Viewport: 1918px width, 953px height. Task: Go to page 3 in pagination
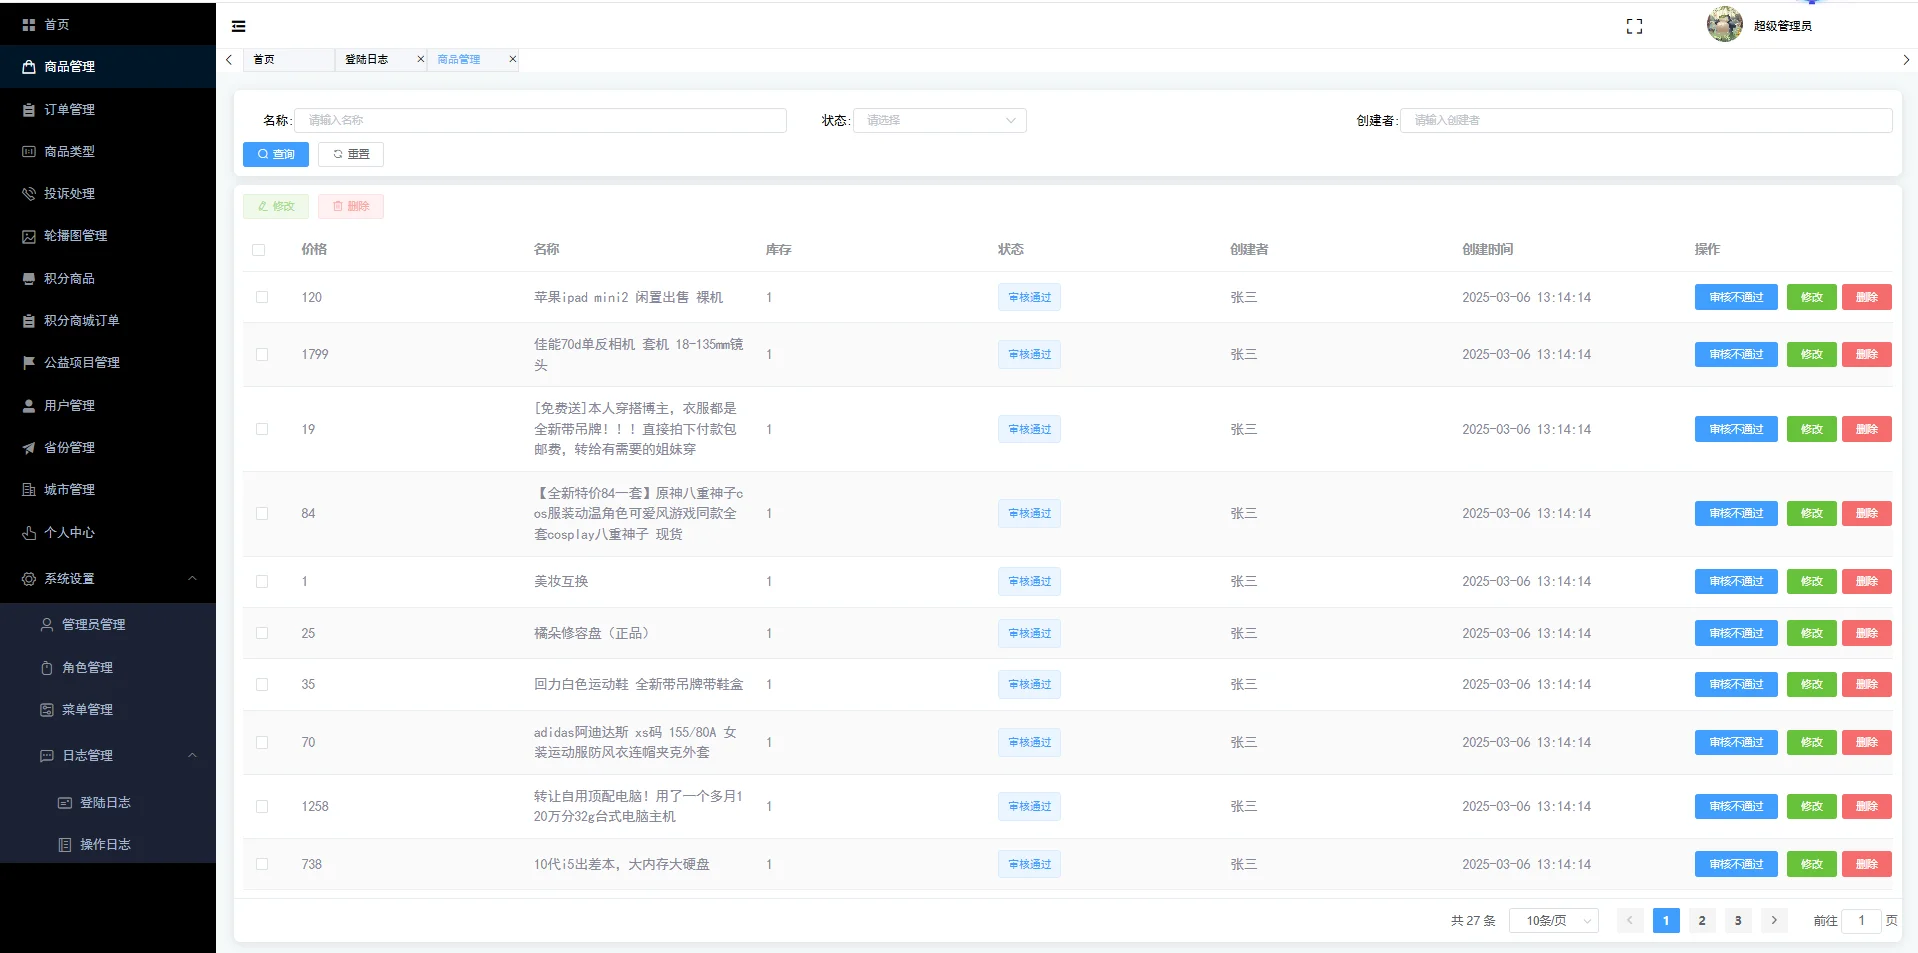point(1738,920)
